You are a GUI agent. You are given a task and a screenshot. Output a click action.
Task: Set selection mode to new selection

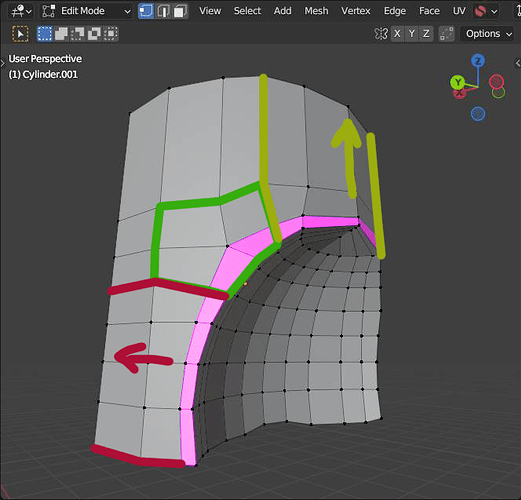coord(45,34)
